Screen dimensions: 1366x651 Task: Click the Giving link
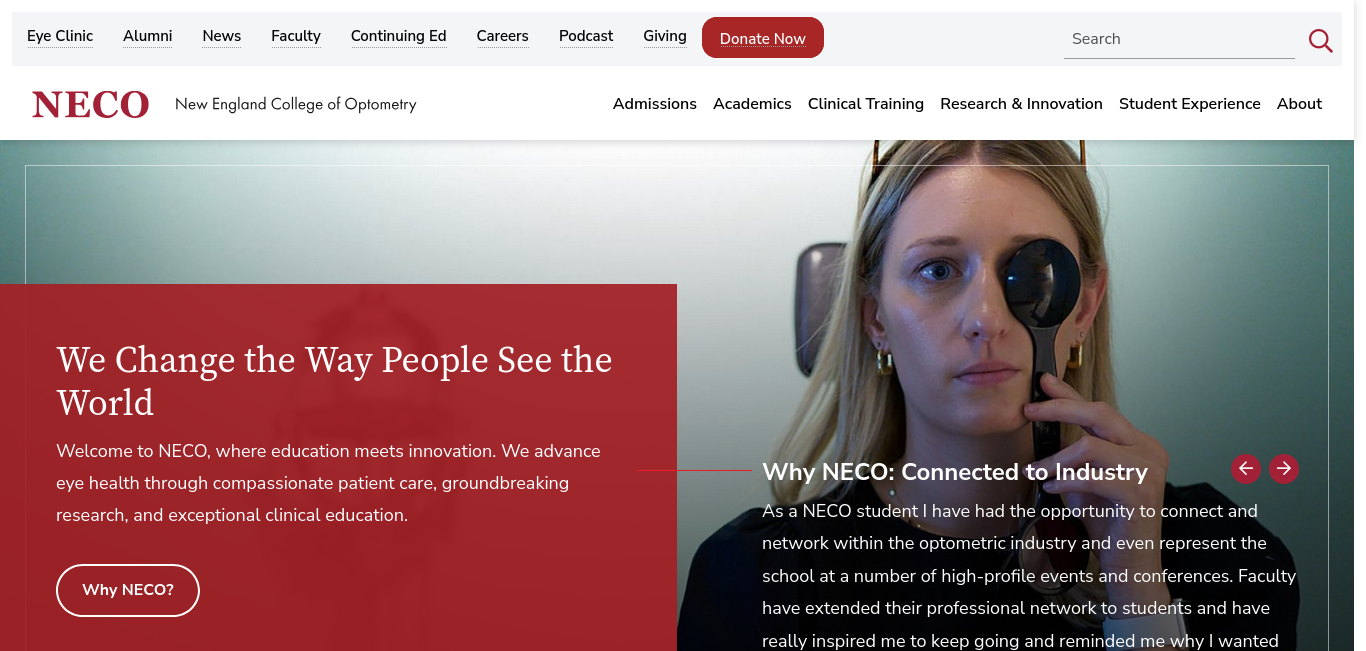(665, 36)
